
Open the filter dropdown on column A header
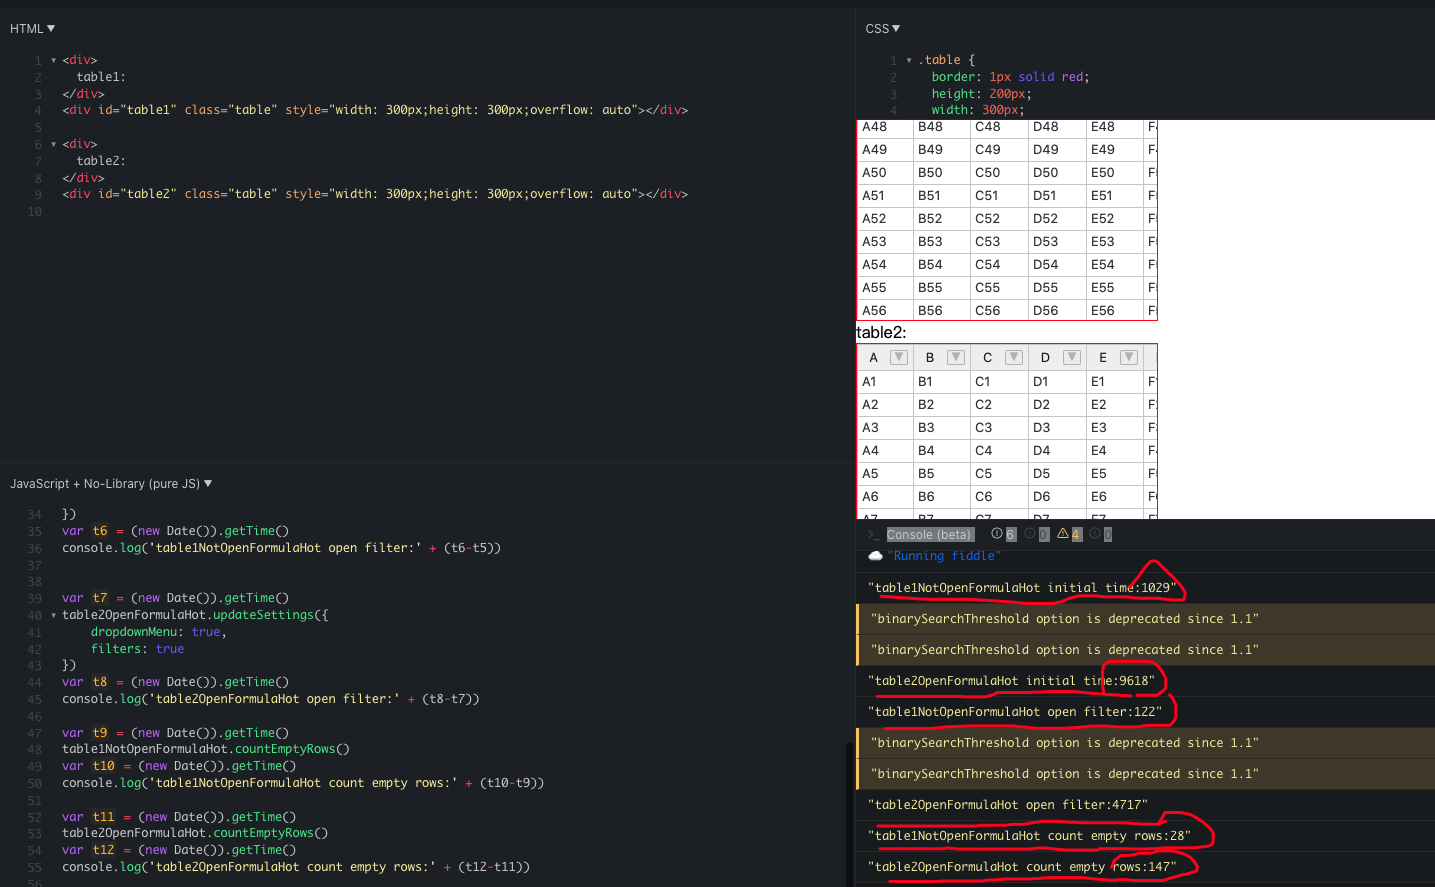[898, 357]
